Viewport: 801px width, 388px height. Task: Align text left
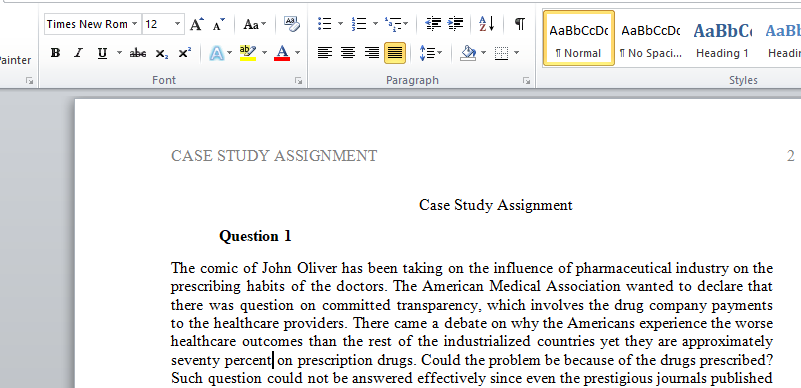click(x=325, y=53)
